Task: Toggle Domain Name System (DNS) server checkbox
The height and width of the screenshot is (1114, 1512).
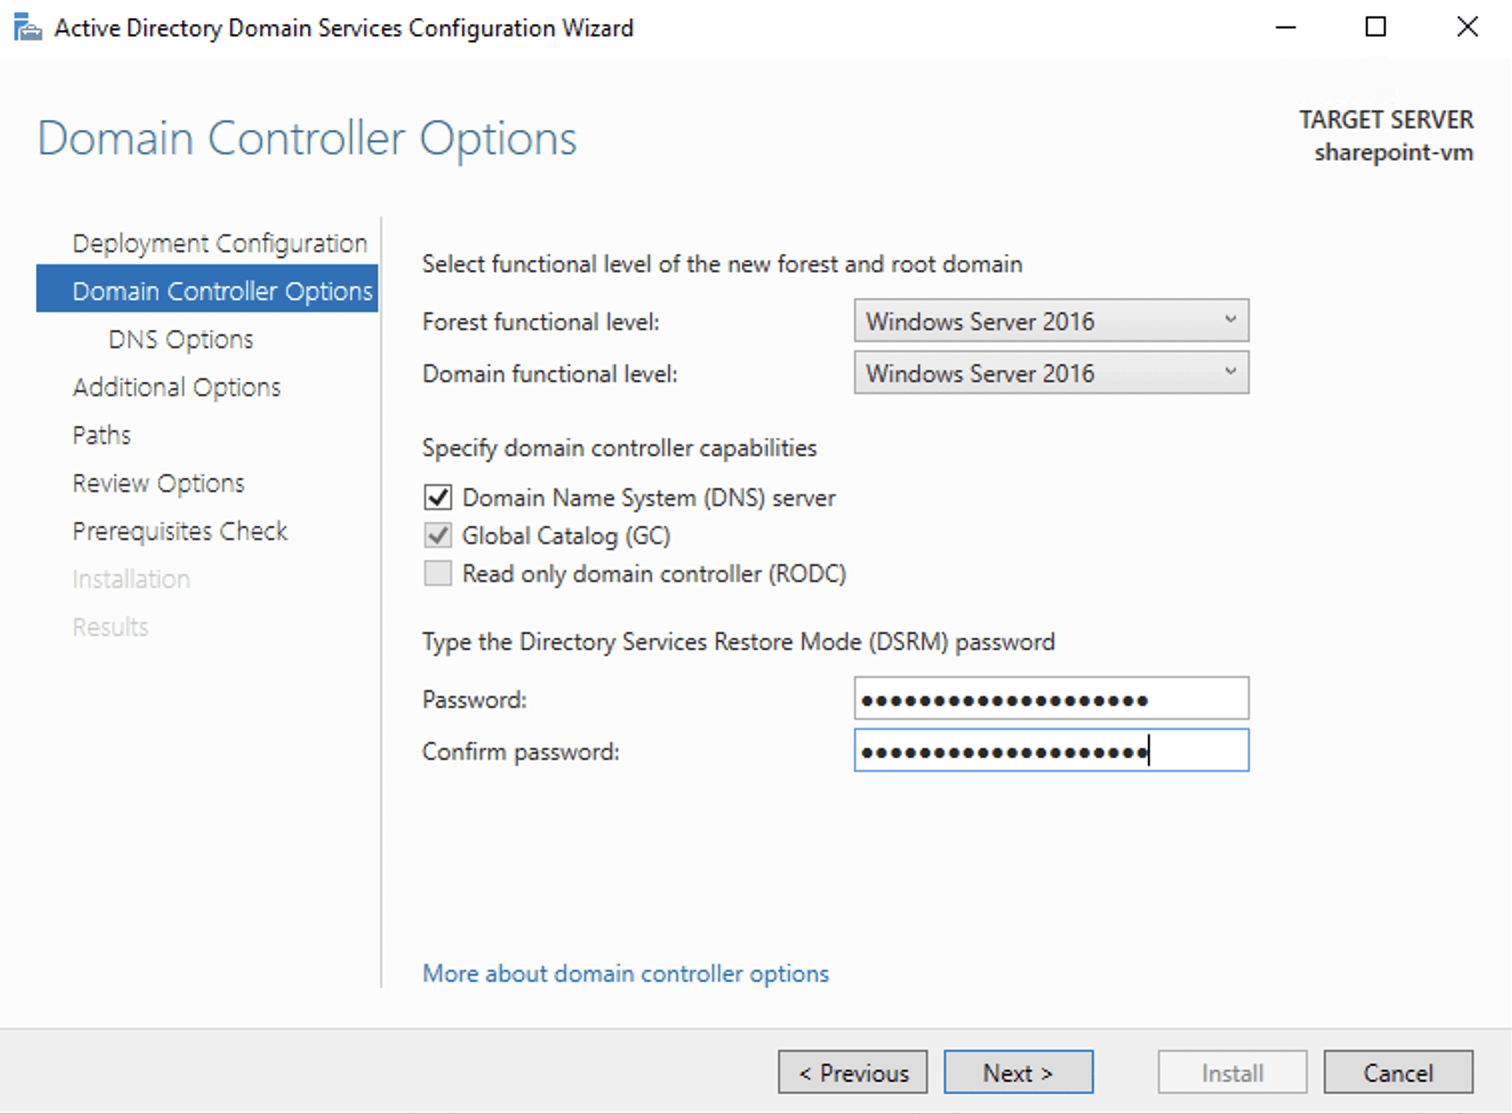Action: coord(438,497)
